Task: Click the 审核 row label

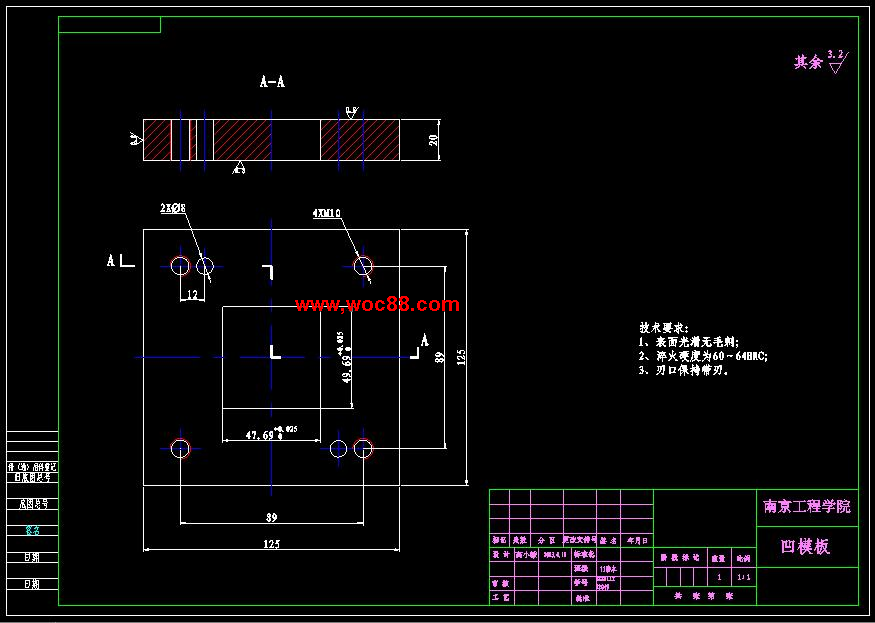Action: [x=500, y=583]
